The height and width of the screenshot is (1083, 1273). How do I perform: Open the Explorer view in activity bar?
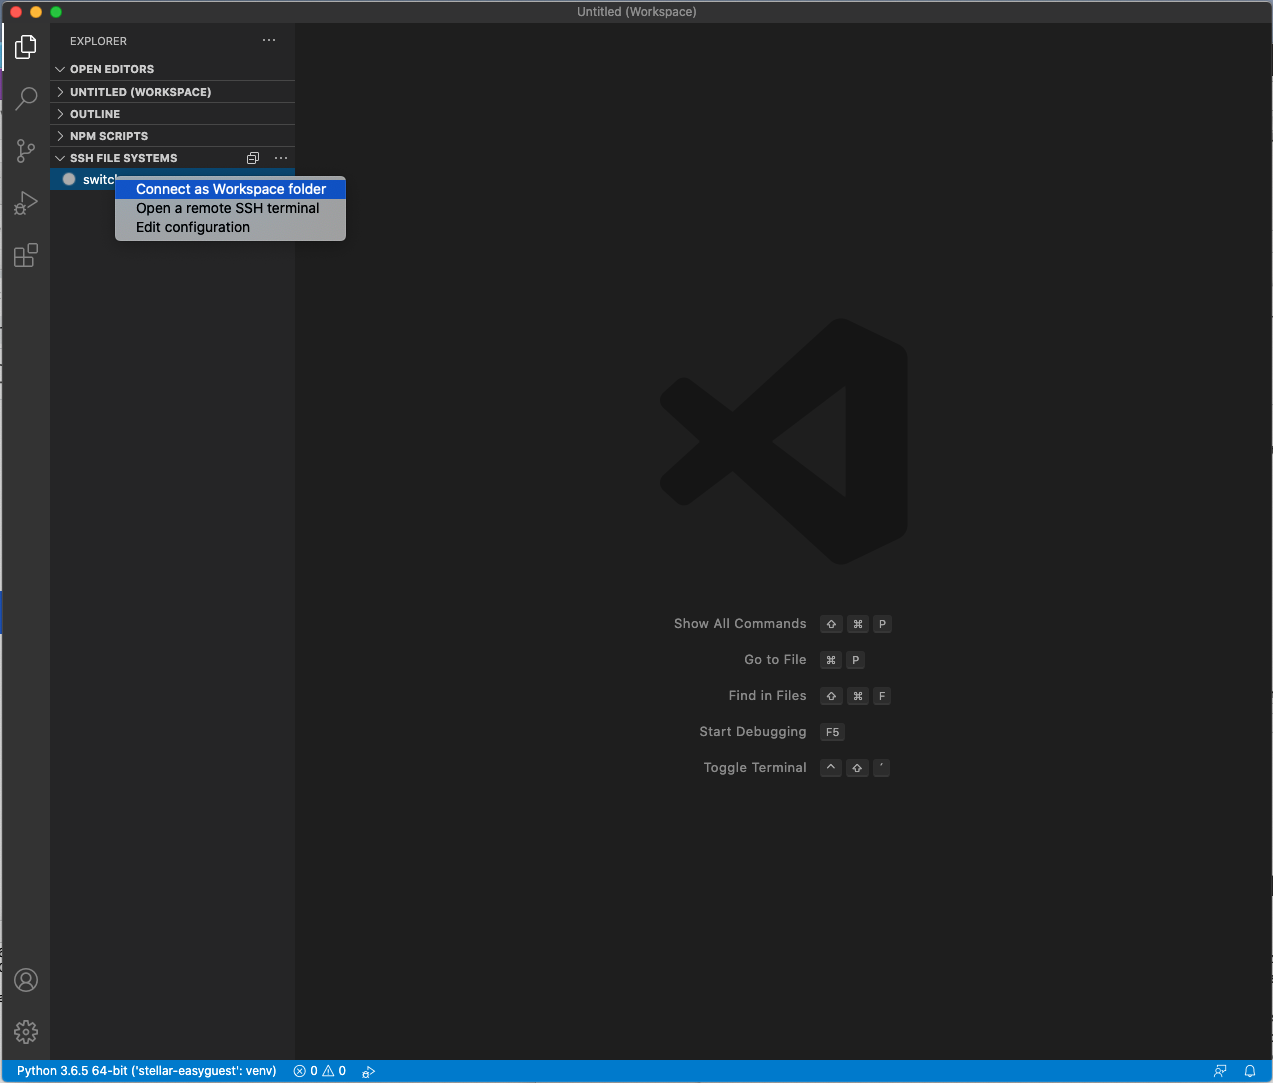pyautogui.click(x=26, y=47)
